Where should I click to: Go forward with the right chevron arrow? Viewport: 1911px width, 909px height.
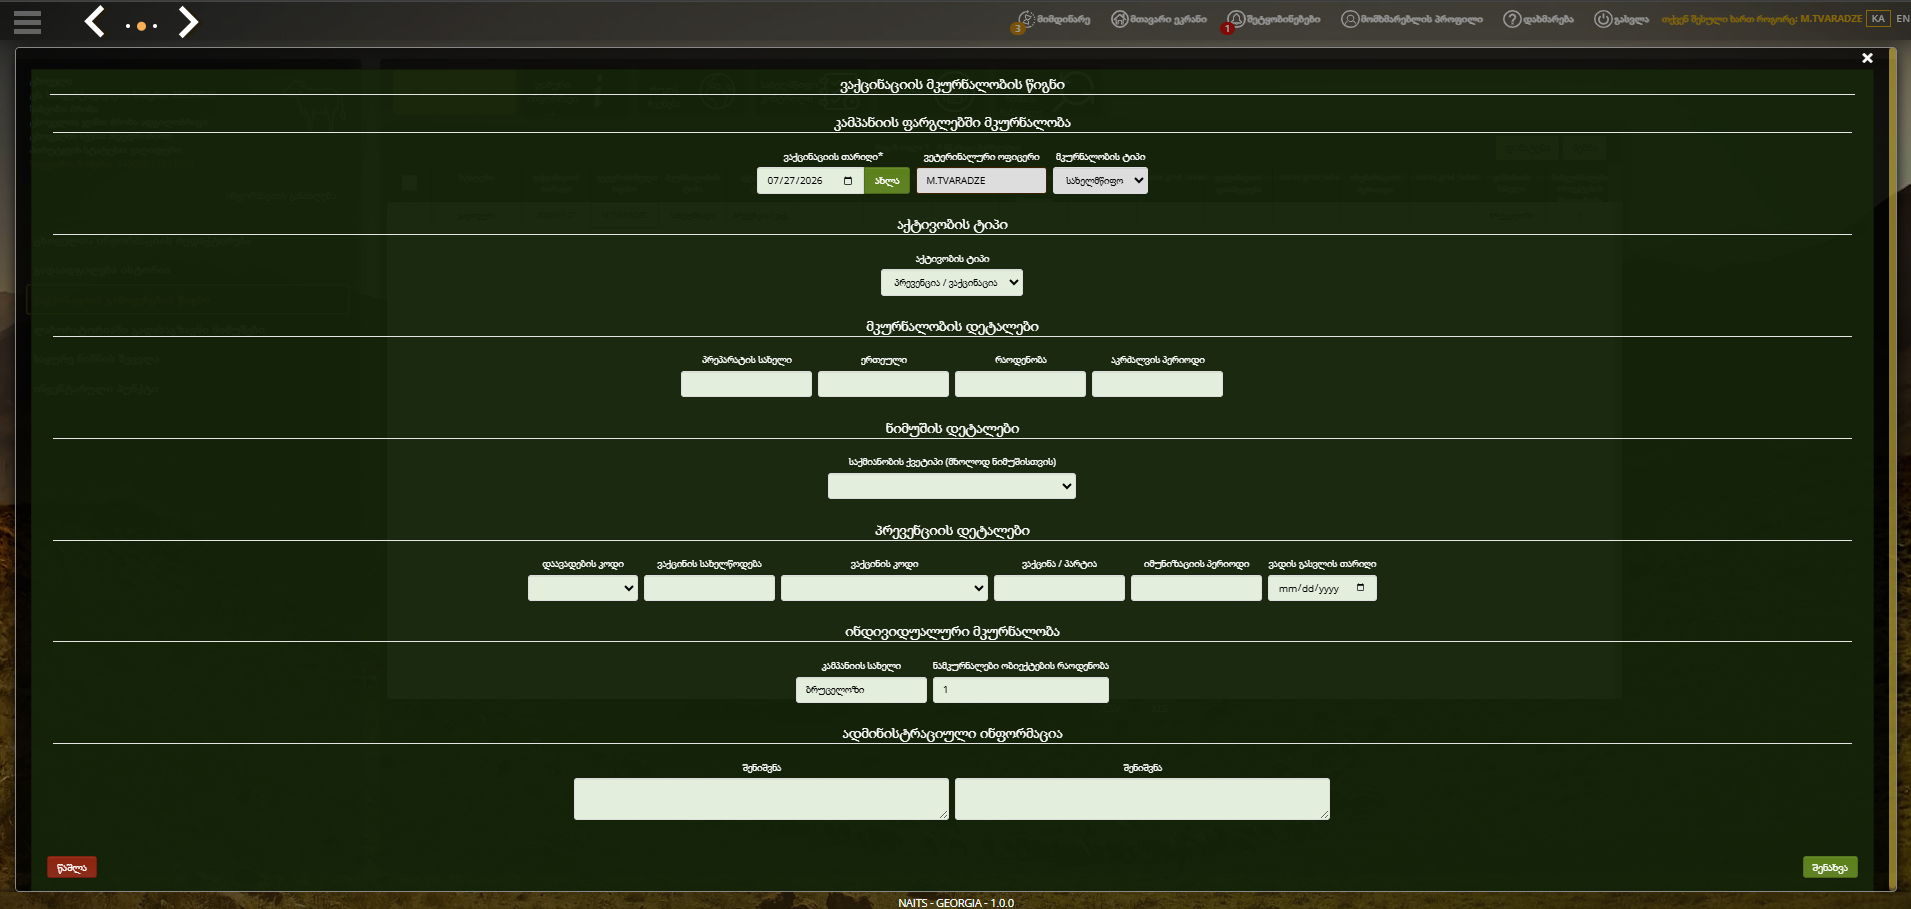187,21
